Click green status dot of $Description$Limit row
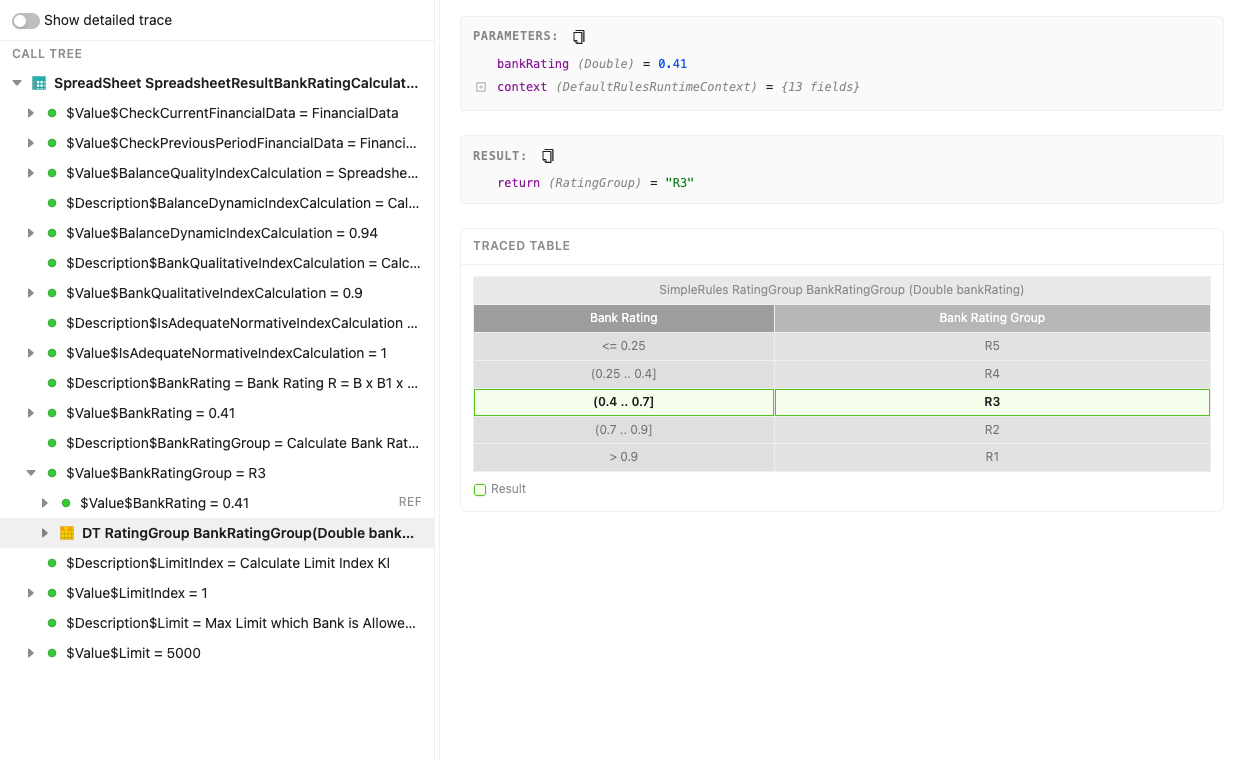The height and width of the screenshot is (760, 1240). click(52, 623)
